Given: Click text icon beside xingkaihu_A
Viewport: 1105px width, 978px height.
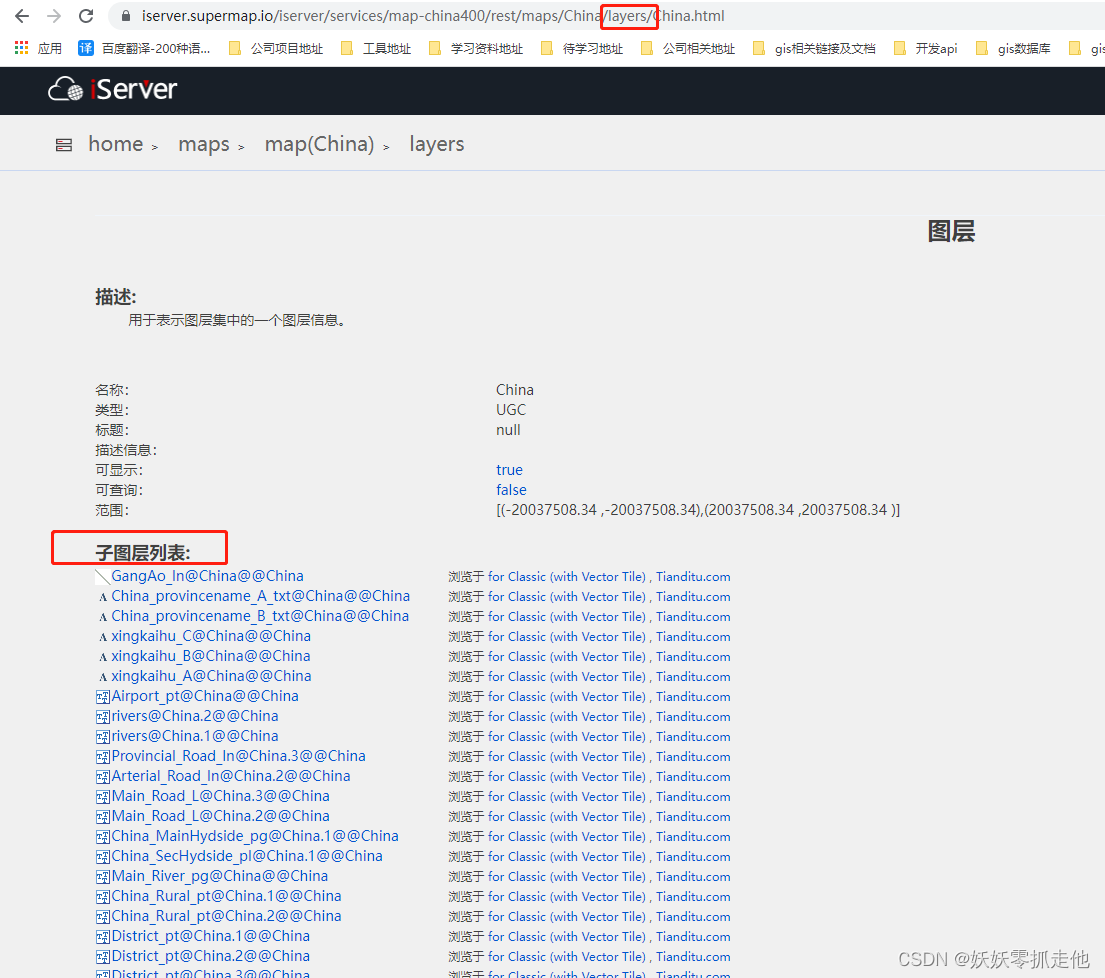Looking at the screenshot, I should point(104,677).
